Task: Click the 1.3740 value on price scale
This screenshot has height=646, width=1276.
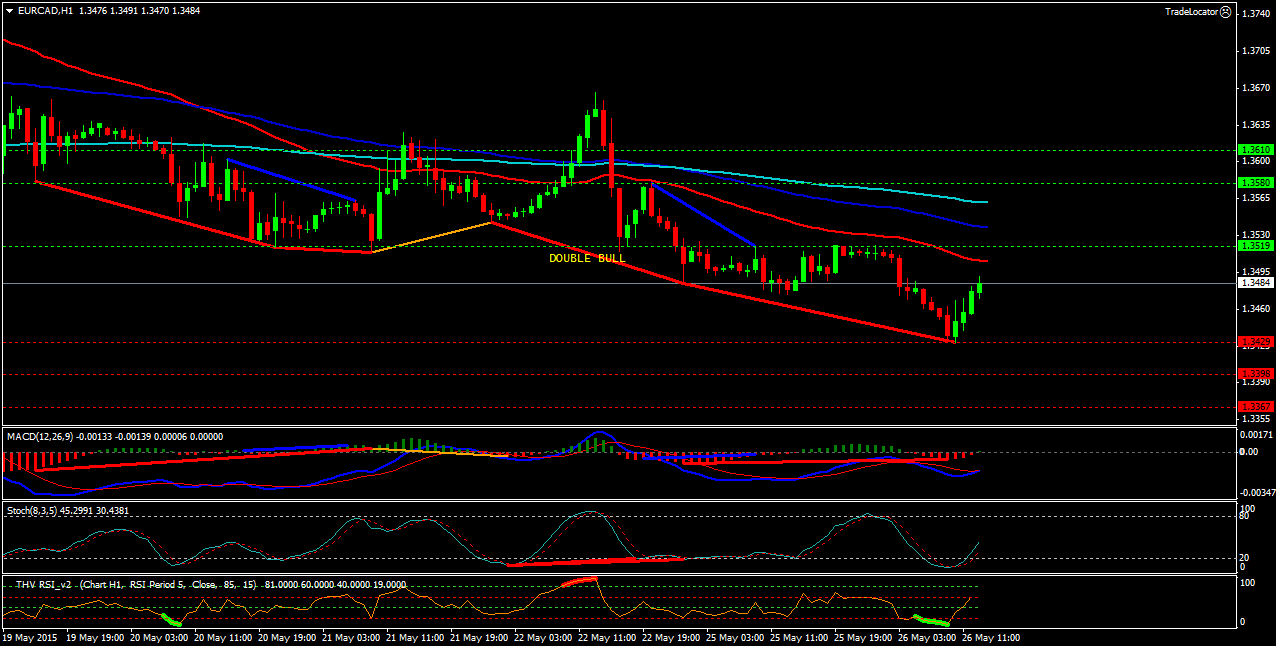Action: click(1254, 14)
